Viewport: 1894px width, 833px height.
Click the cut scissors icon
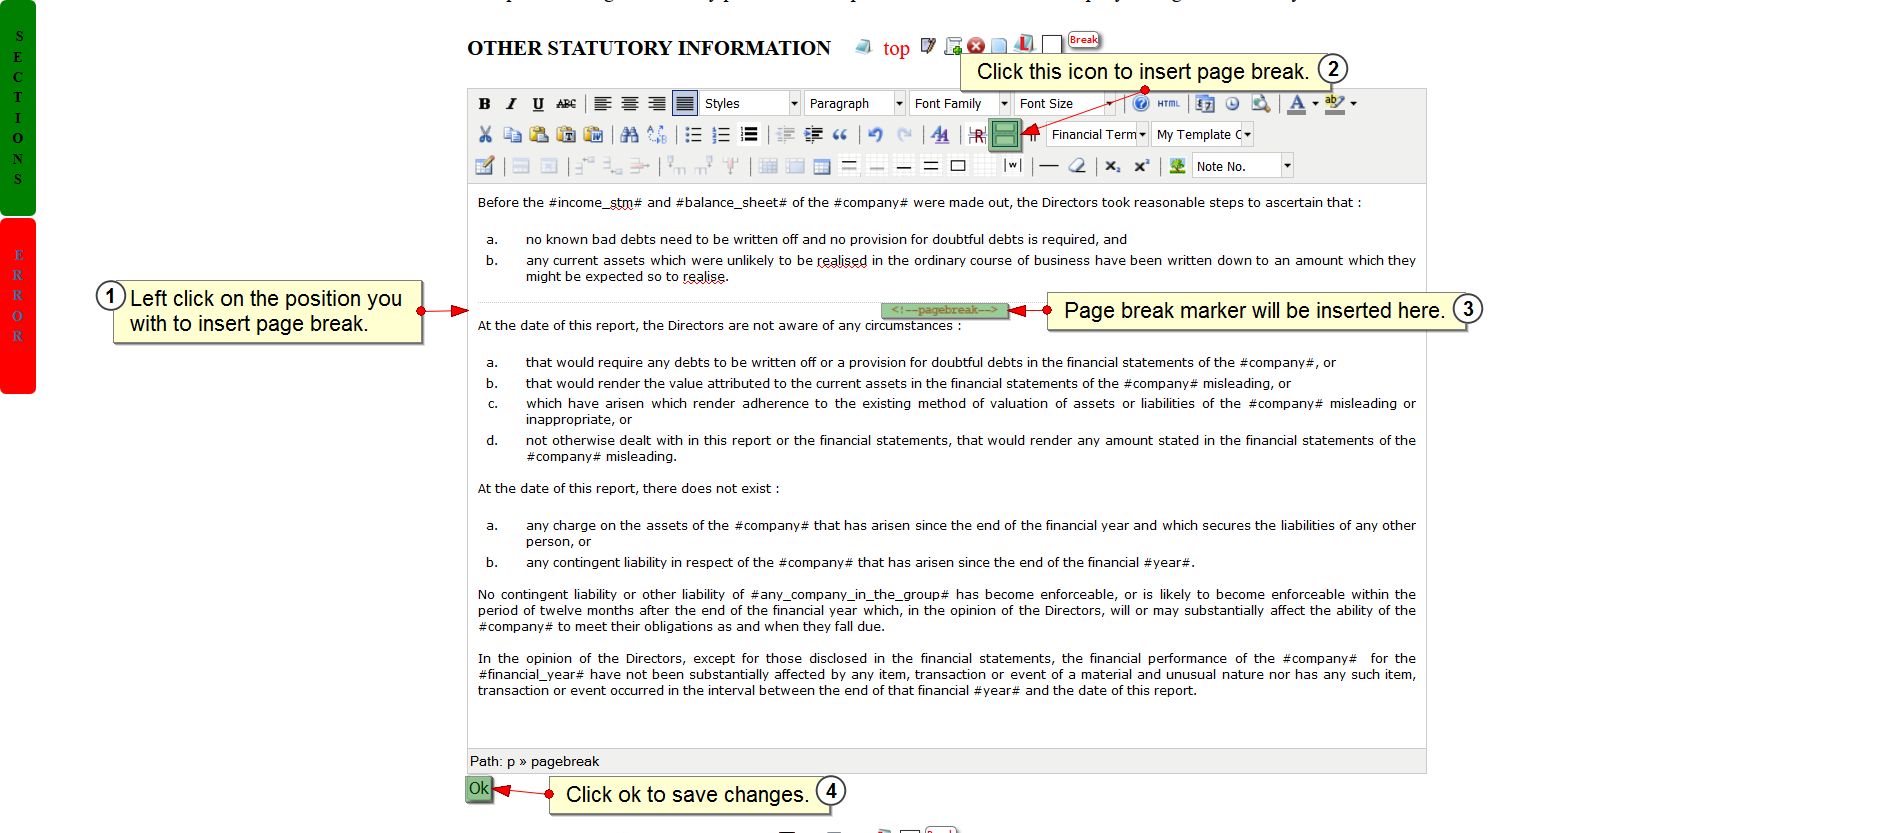coord(485,135)
